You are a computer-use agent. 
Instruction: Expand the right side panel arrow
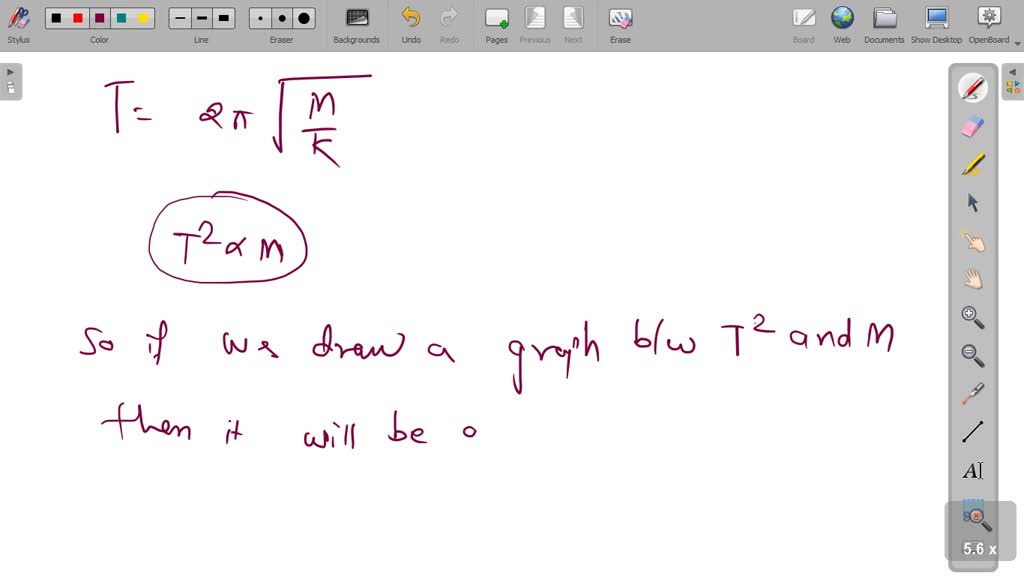(1014, 71)
